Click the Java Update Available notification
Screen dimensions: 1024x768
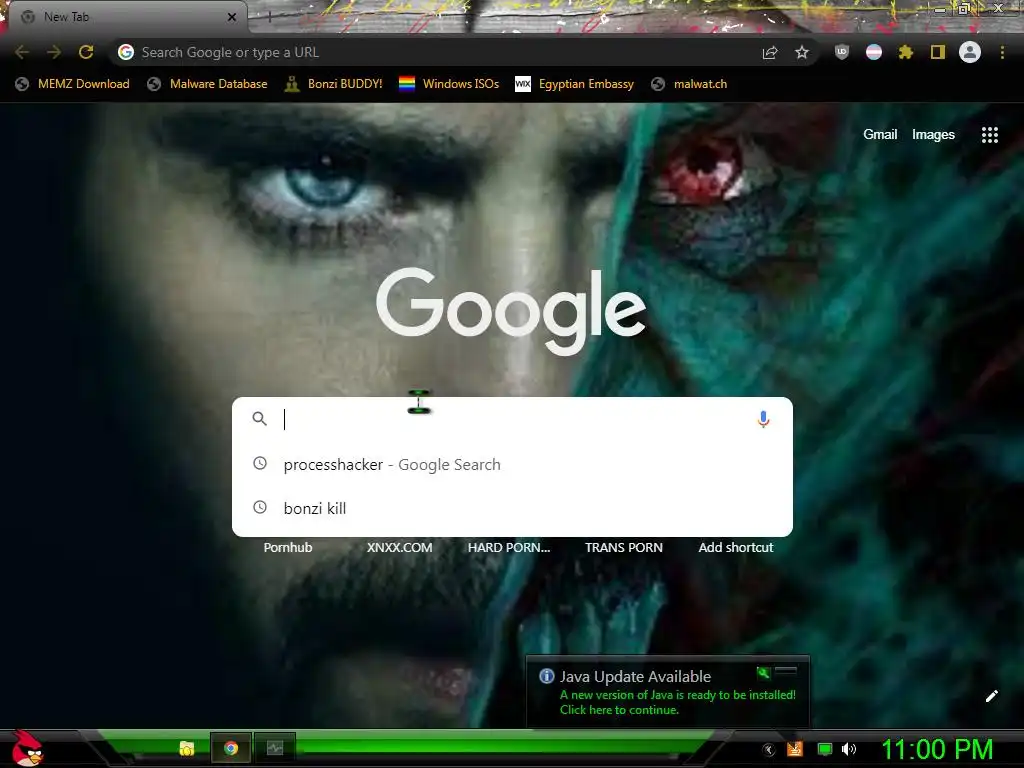point(667,692)
